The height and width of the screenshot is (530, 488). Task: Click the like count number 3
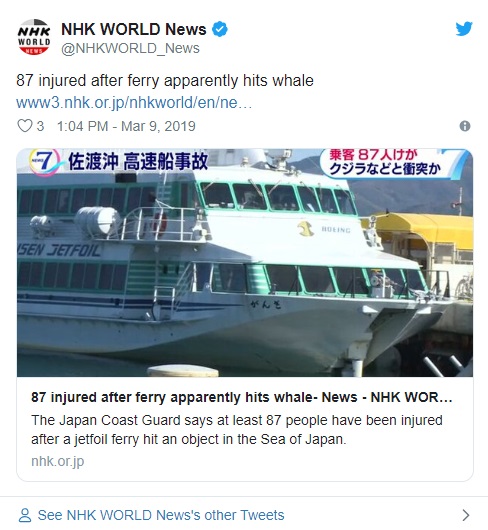click(x=40, y=126)
